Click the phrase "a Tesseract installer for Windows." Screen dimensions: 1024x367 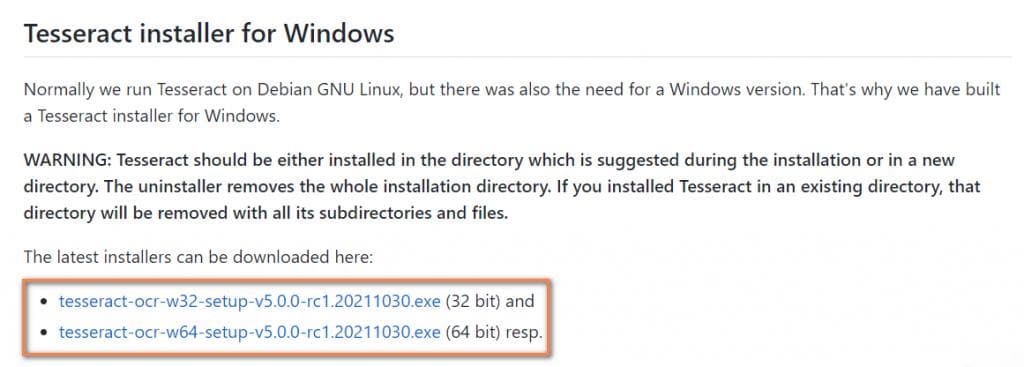point(152,118)
